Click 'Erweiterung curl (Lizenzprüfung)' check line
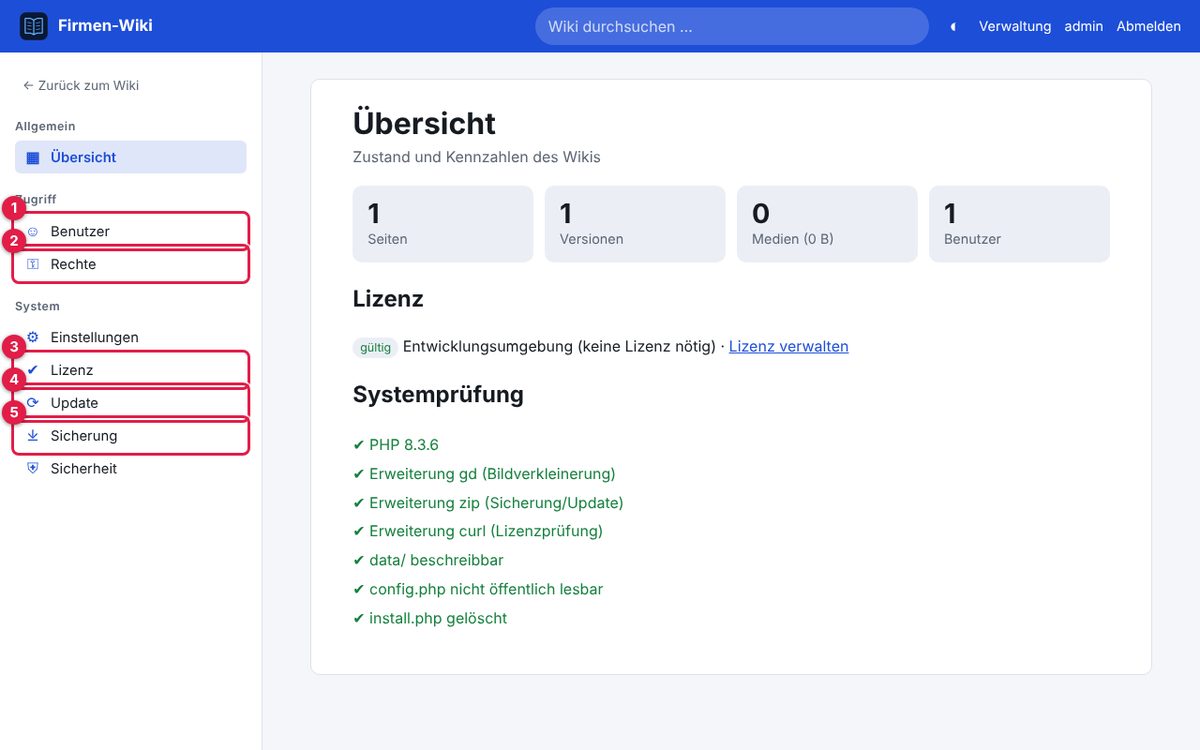 (x=478, y=531)
